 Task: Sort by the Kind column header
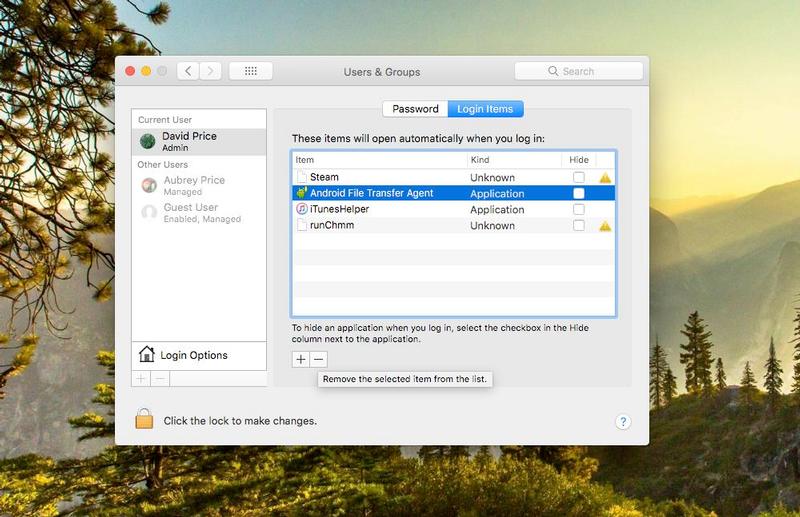(x=514, y=160)
